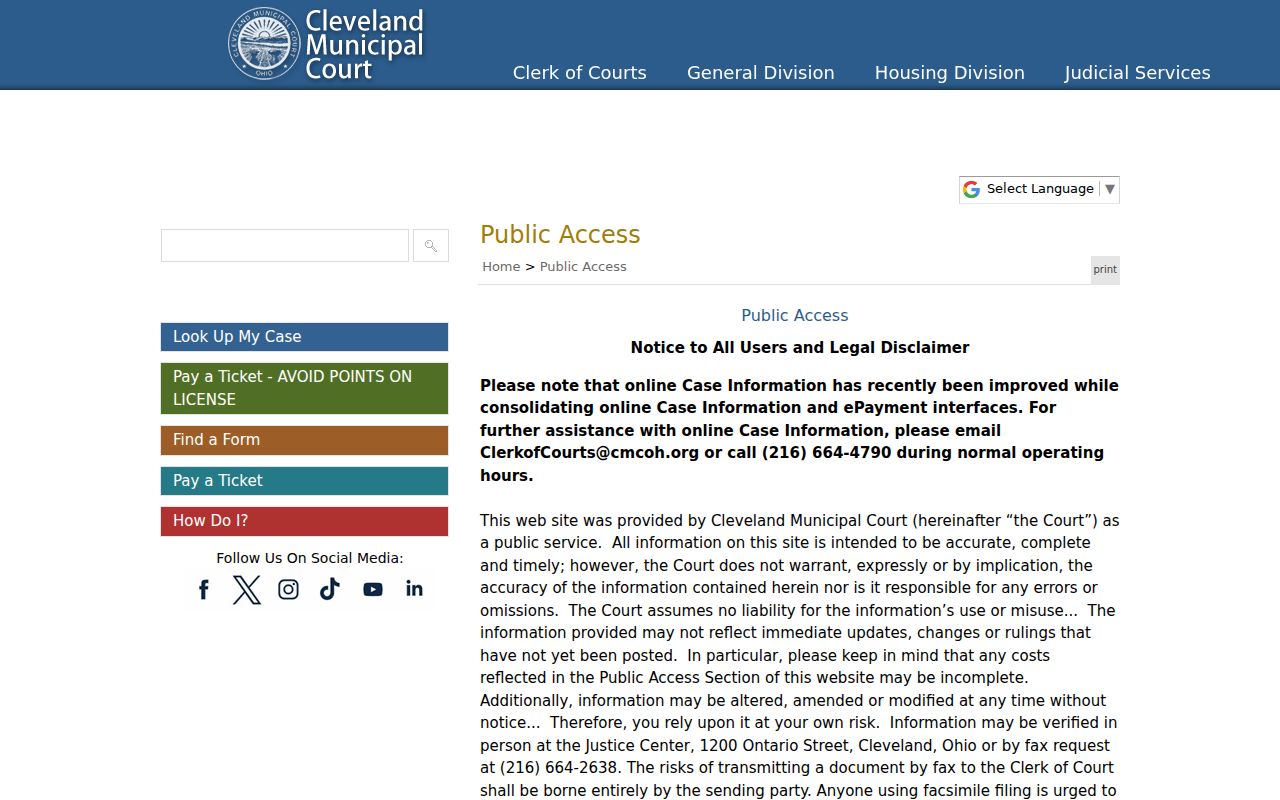
Task: Click the search magnifier button
Action: click(x=431, y=246)
